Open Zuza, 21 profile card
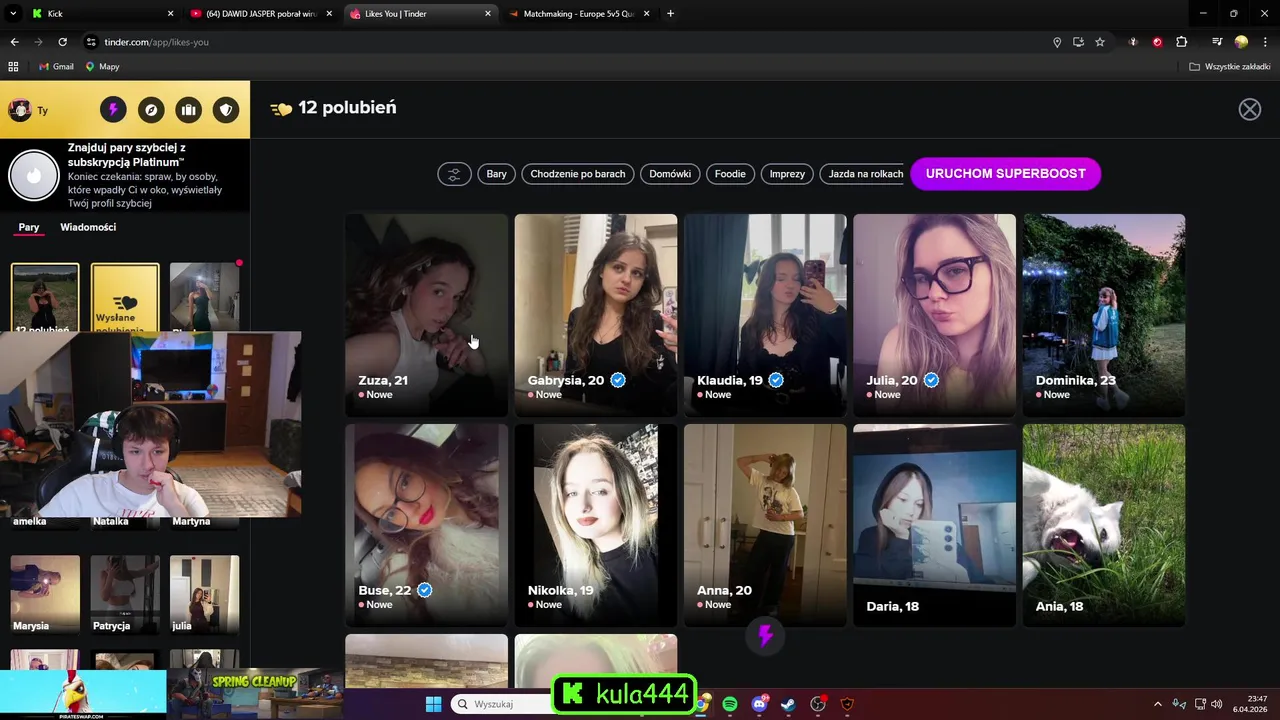 click(x=427, y=315)
